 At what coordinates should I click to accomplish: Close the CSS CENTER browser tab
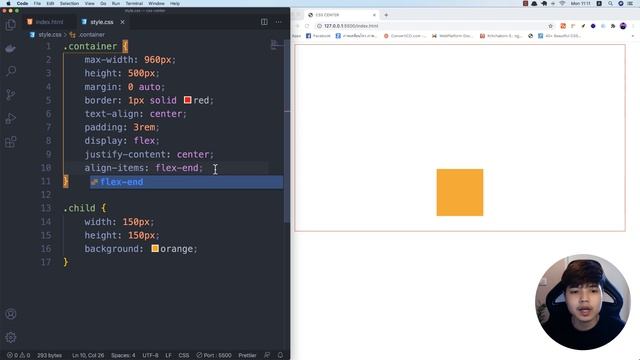374,15
